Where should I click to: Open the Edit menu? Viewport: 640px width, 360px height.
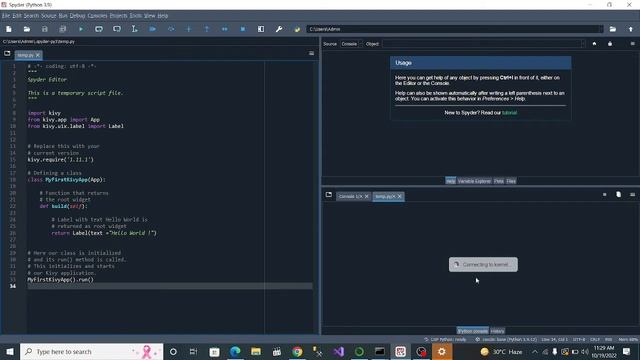[17, 16]
